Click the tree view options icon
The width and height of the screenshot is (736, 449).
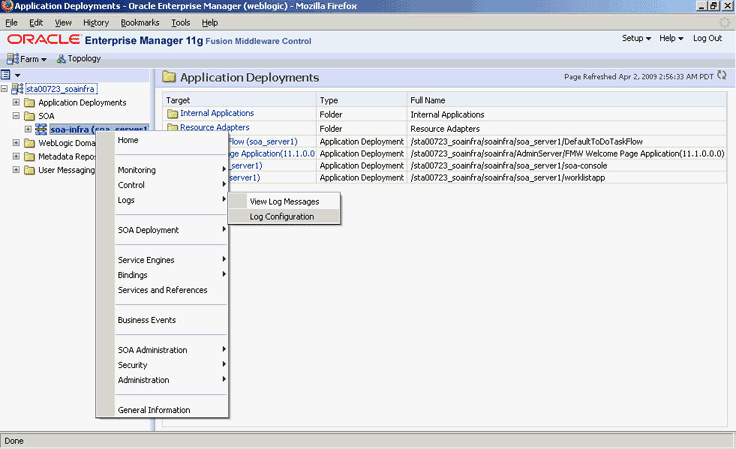pos(7,75)
